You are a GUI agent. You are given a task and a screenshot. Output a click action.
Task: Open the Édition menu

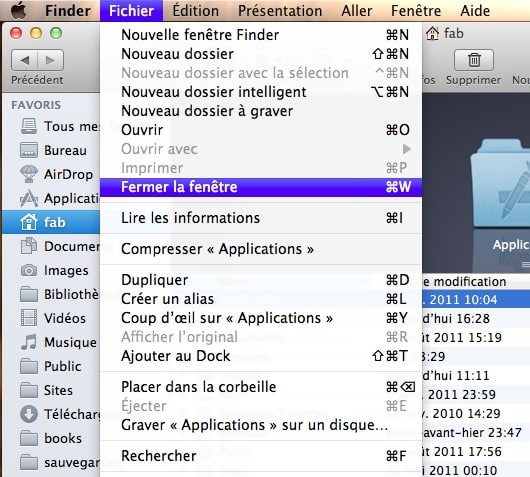click(196, 11)
